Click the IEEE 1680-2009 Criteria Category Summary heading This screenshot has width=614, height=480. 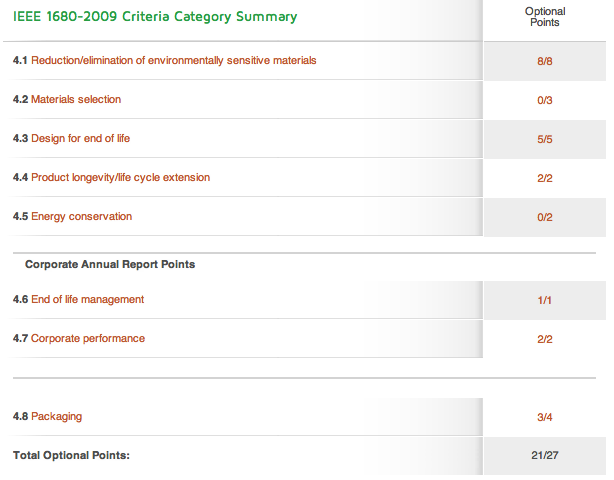(x=155, y=17)
